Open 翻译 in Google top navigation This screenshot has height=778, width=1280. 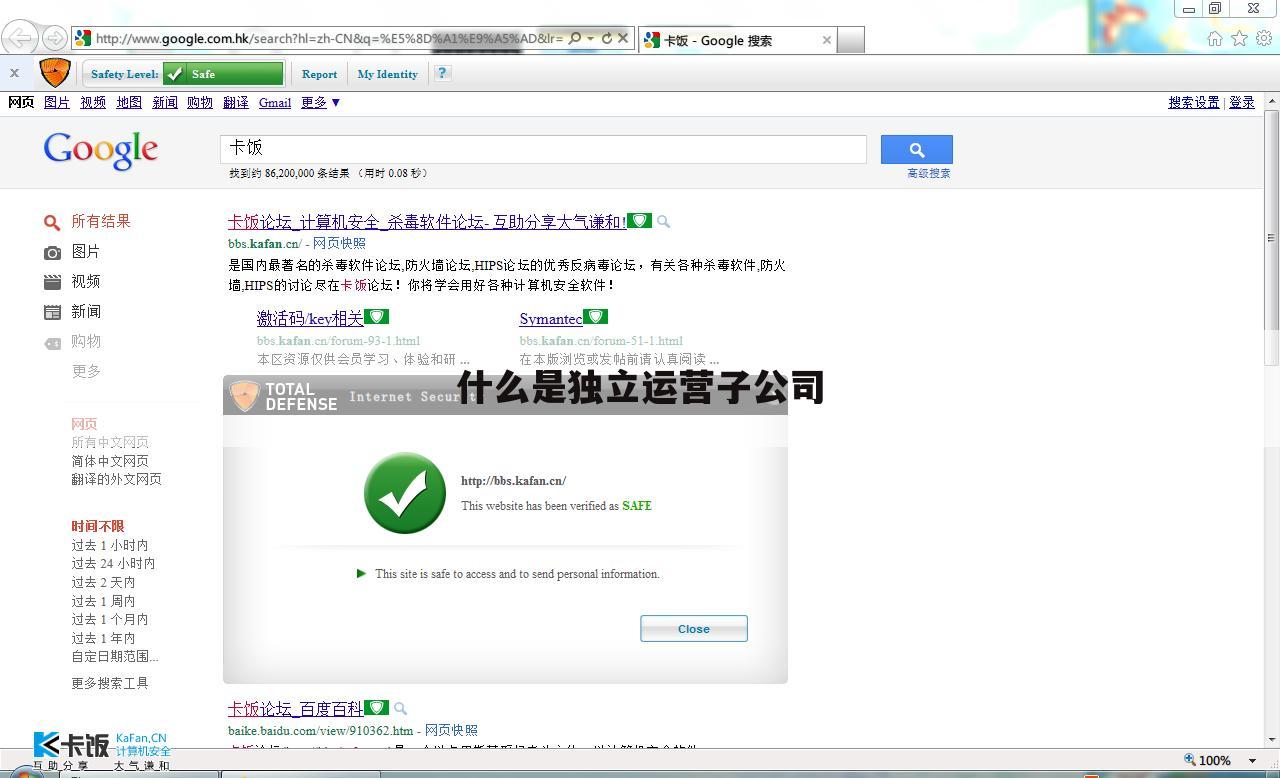click(236, 102)
